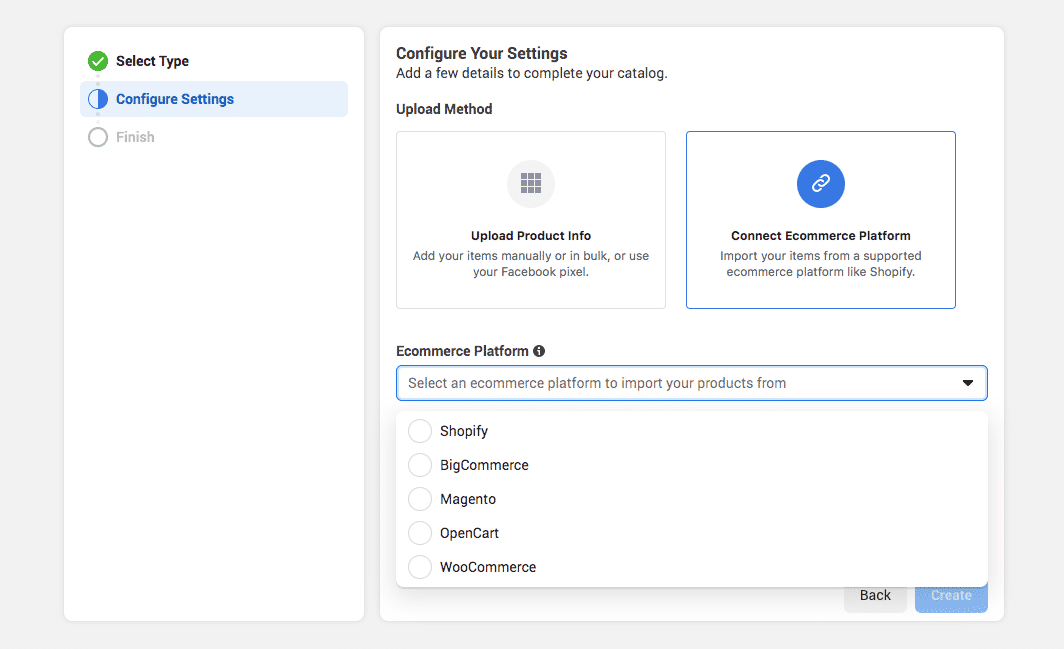Screen dimensions: 1064x649
Task: Open the Configure Settings step
Action: click(x=175, y=99)
